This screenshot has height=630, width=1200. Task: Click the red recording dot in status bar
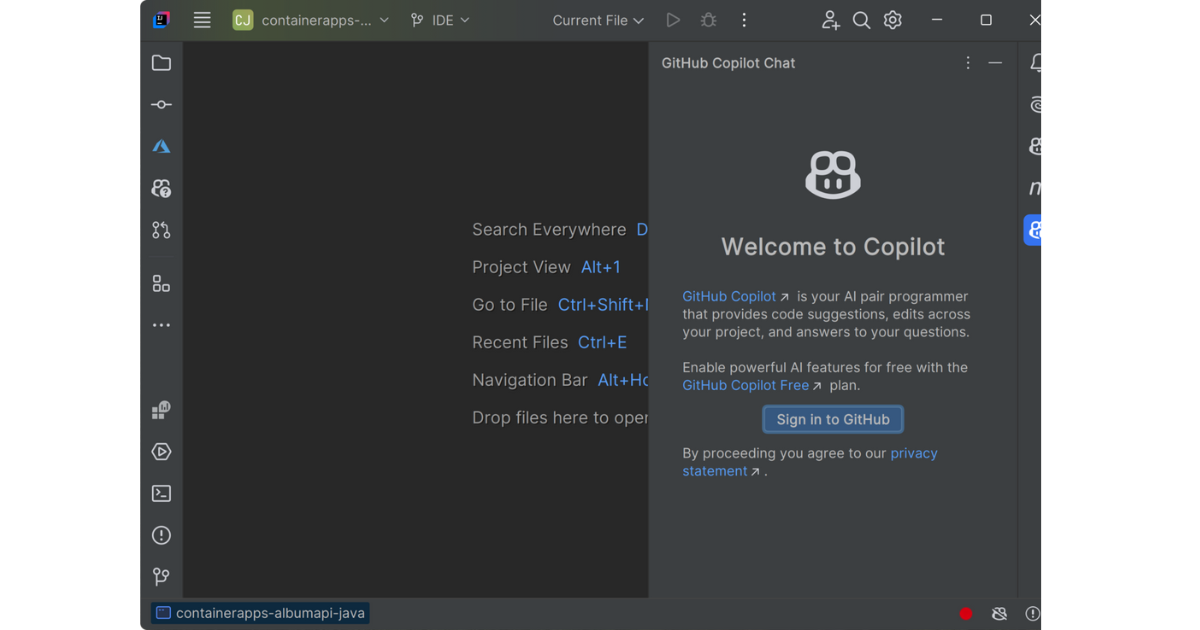(x=966, y=613)
